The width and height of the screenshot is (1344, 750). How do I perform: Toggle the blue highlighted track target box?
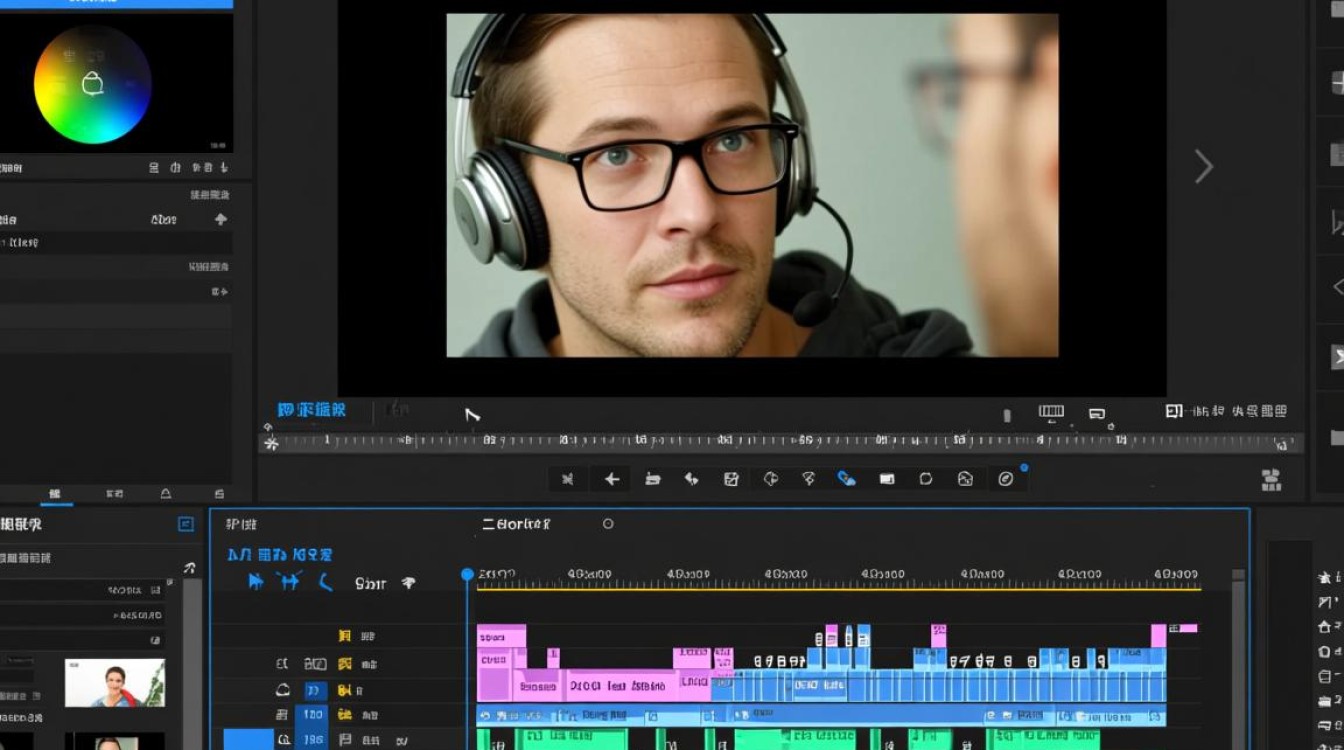coord(315,690)
